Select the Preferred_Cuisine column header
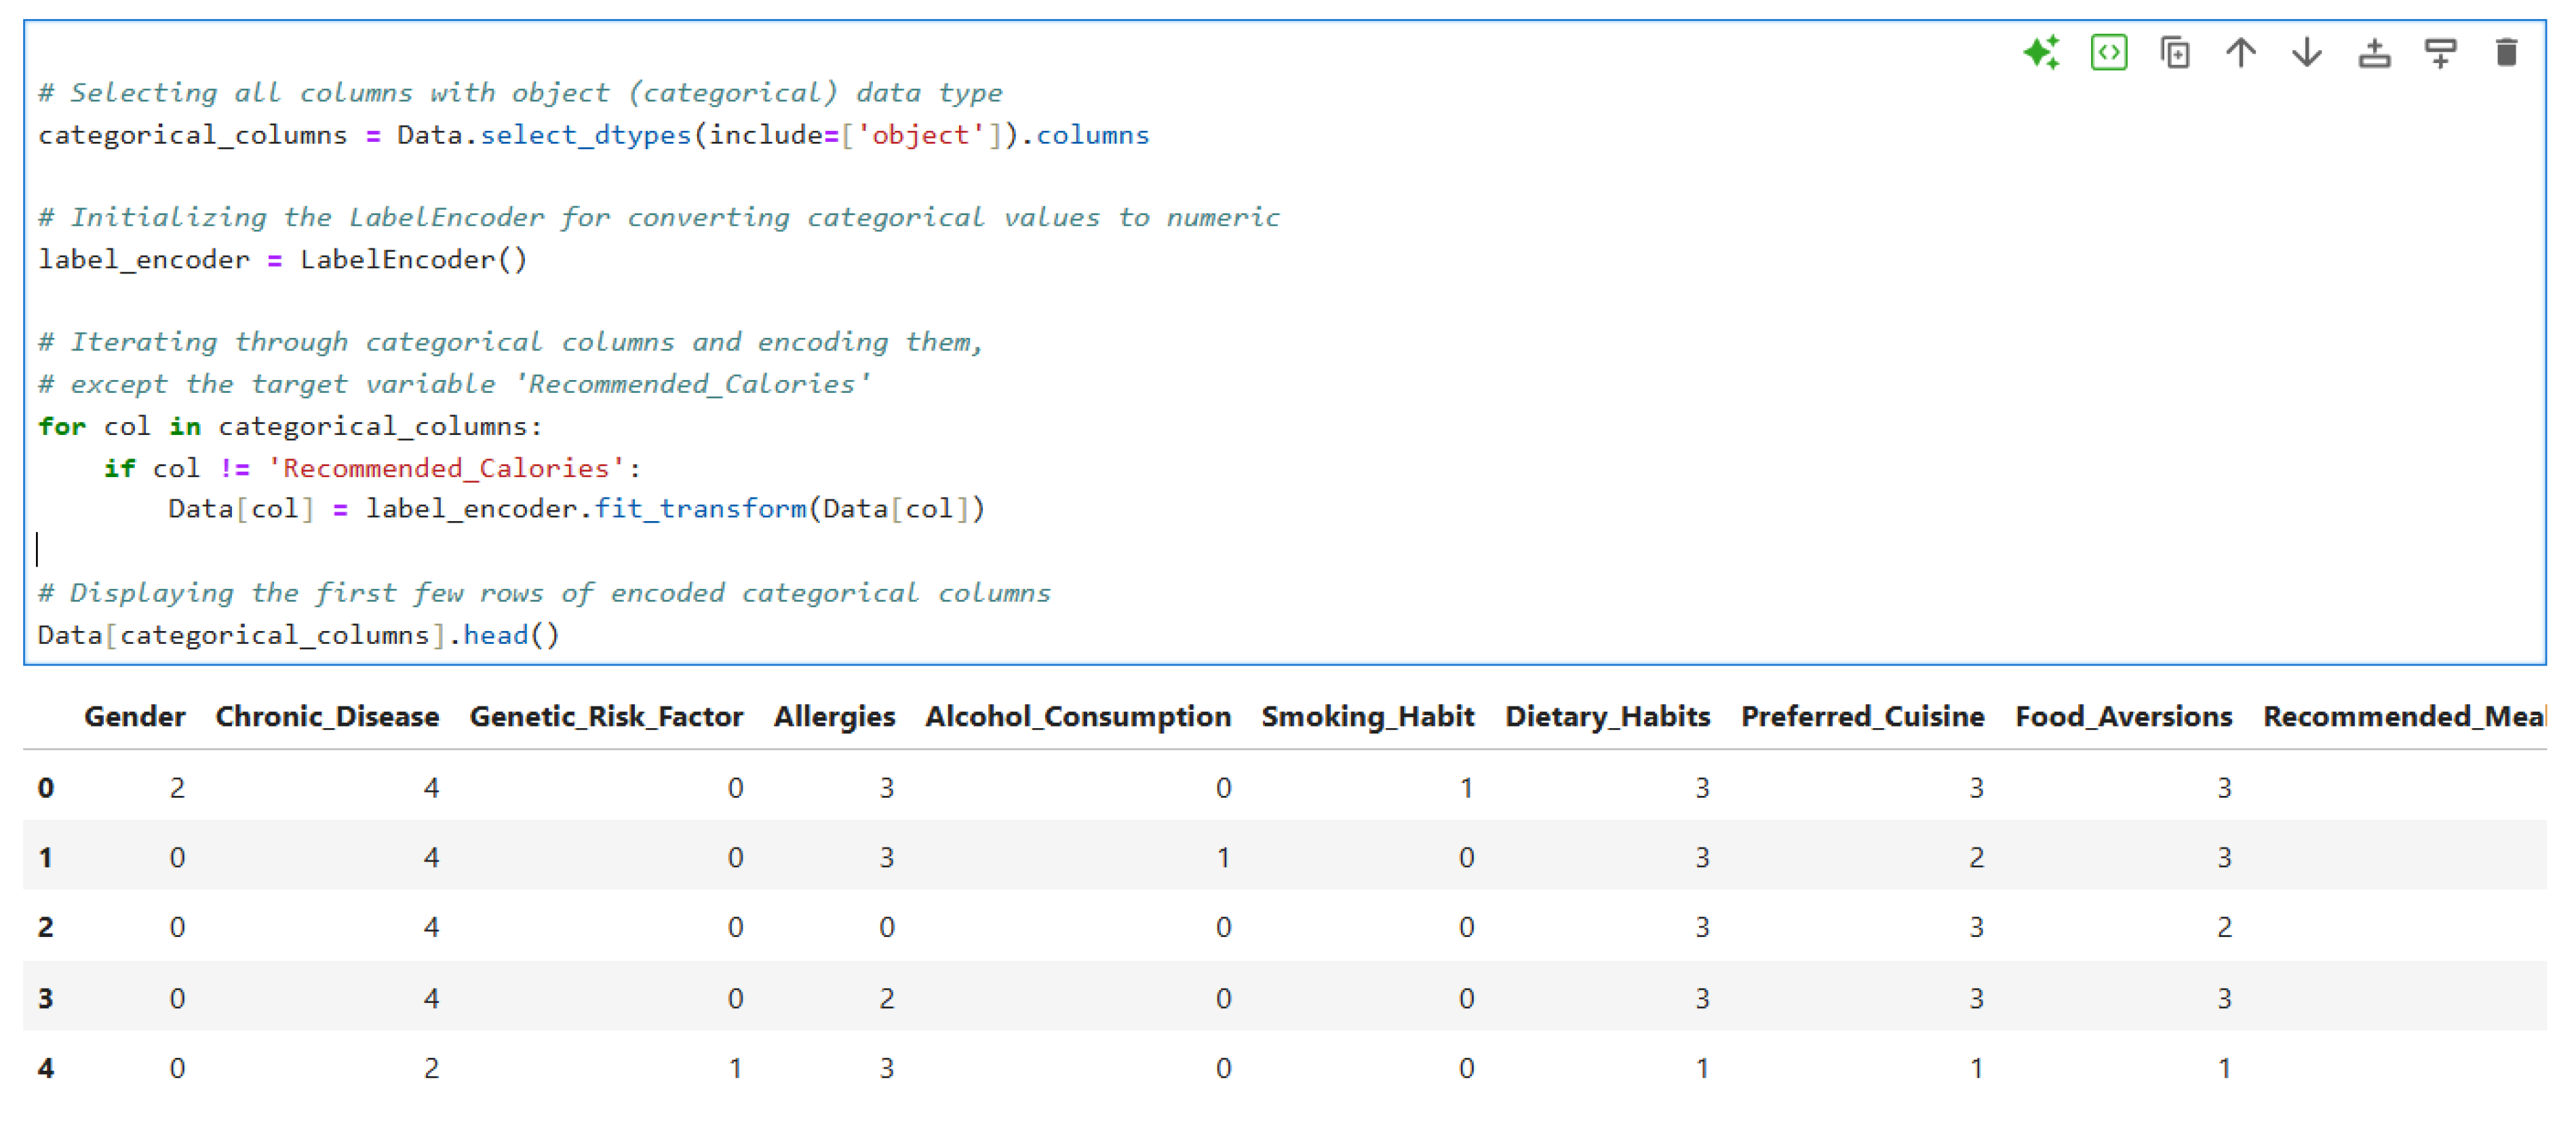2576x1125 pixels. [1862, 716]
